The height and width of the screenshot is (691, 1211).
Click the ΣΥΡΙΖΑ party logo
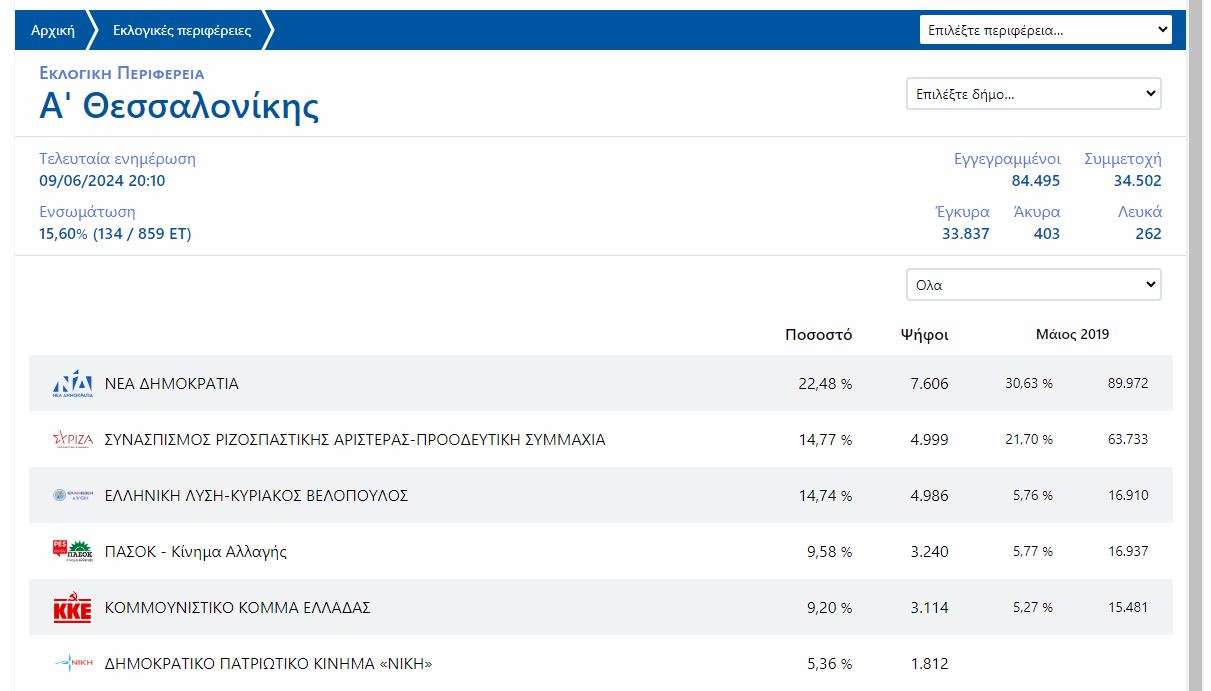tap(72, 439)
